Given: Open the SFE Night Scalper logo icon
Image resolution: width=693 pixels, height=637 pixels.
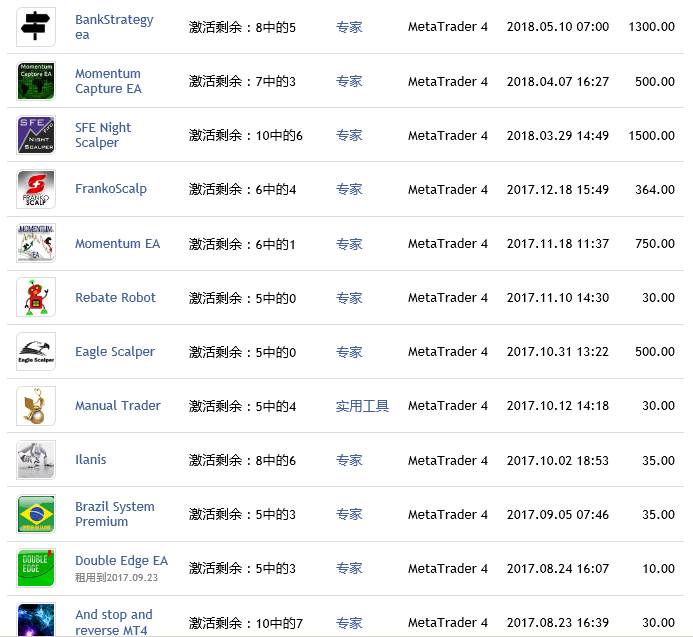Looking at the screenshot, I should [x=36, y=135].
